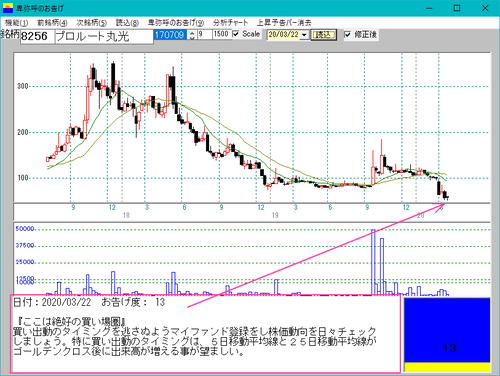Viewport: 500px width, 376px height.
Task: Maximize the 卑弥呼のお告げ window
Action: point(457,8)
